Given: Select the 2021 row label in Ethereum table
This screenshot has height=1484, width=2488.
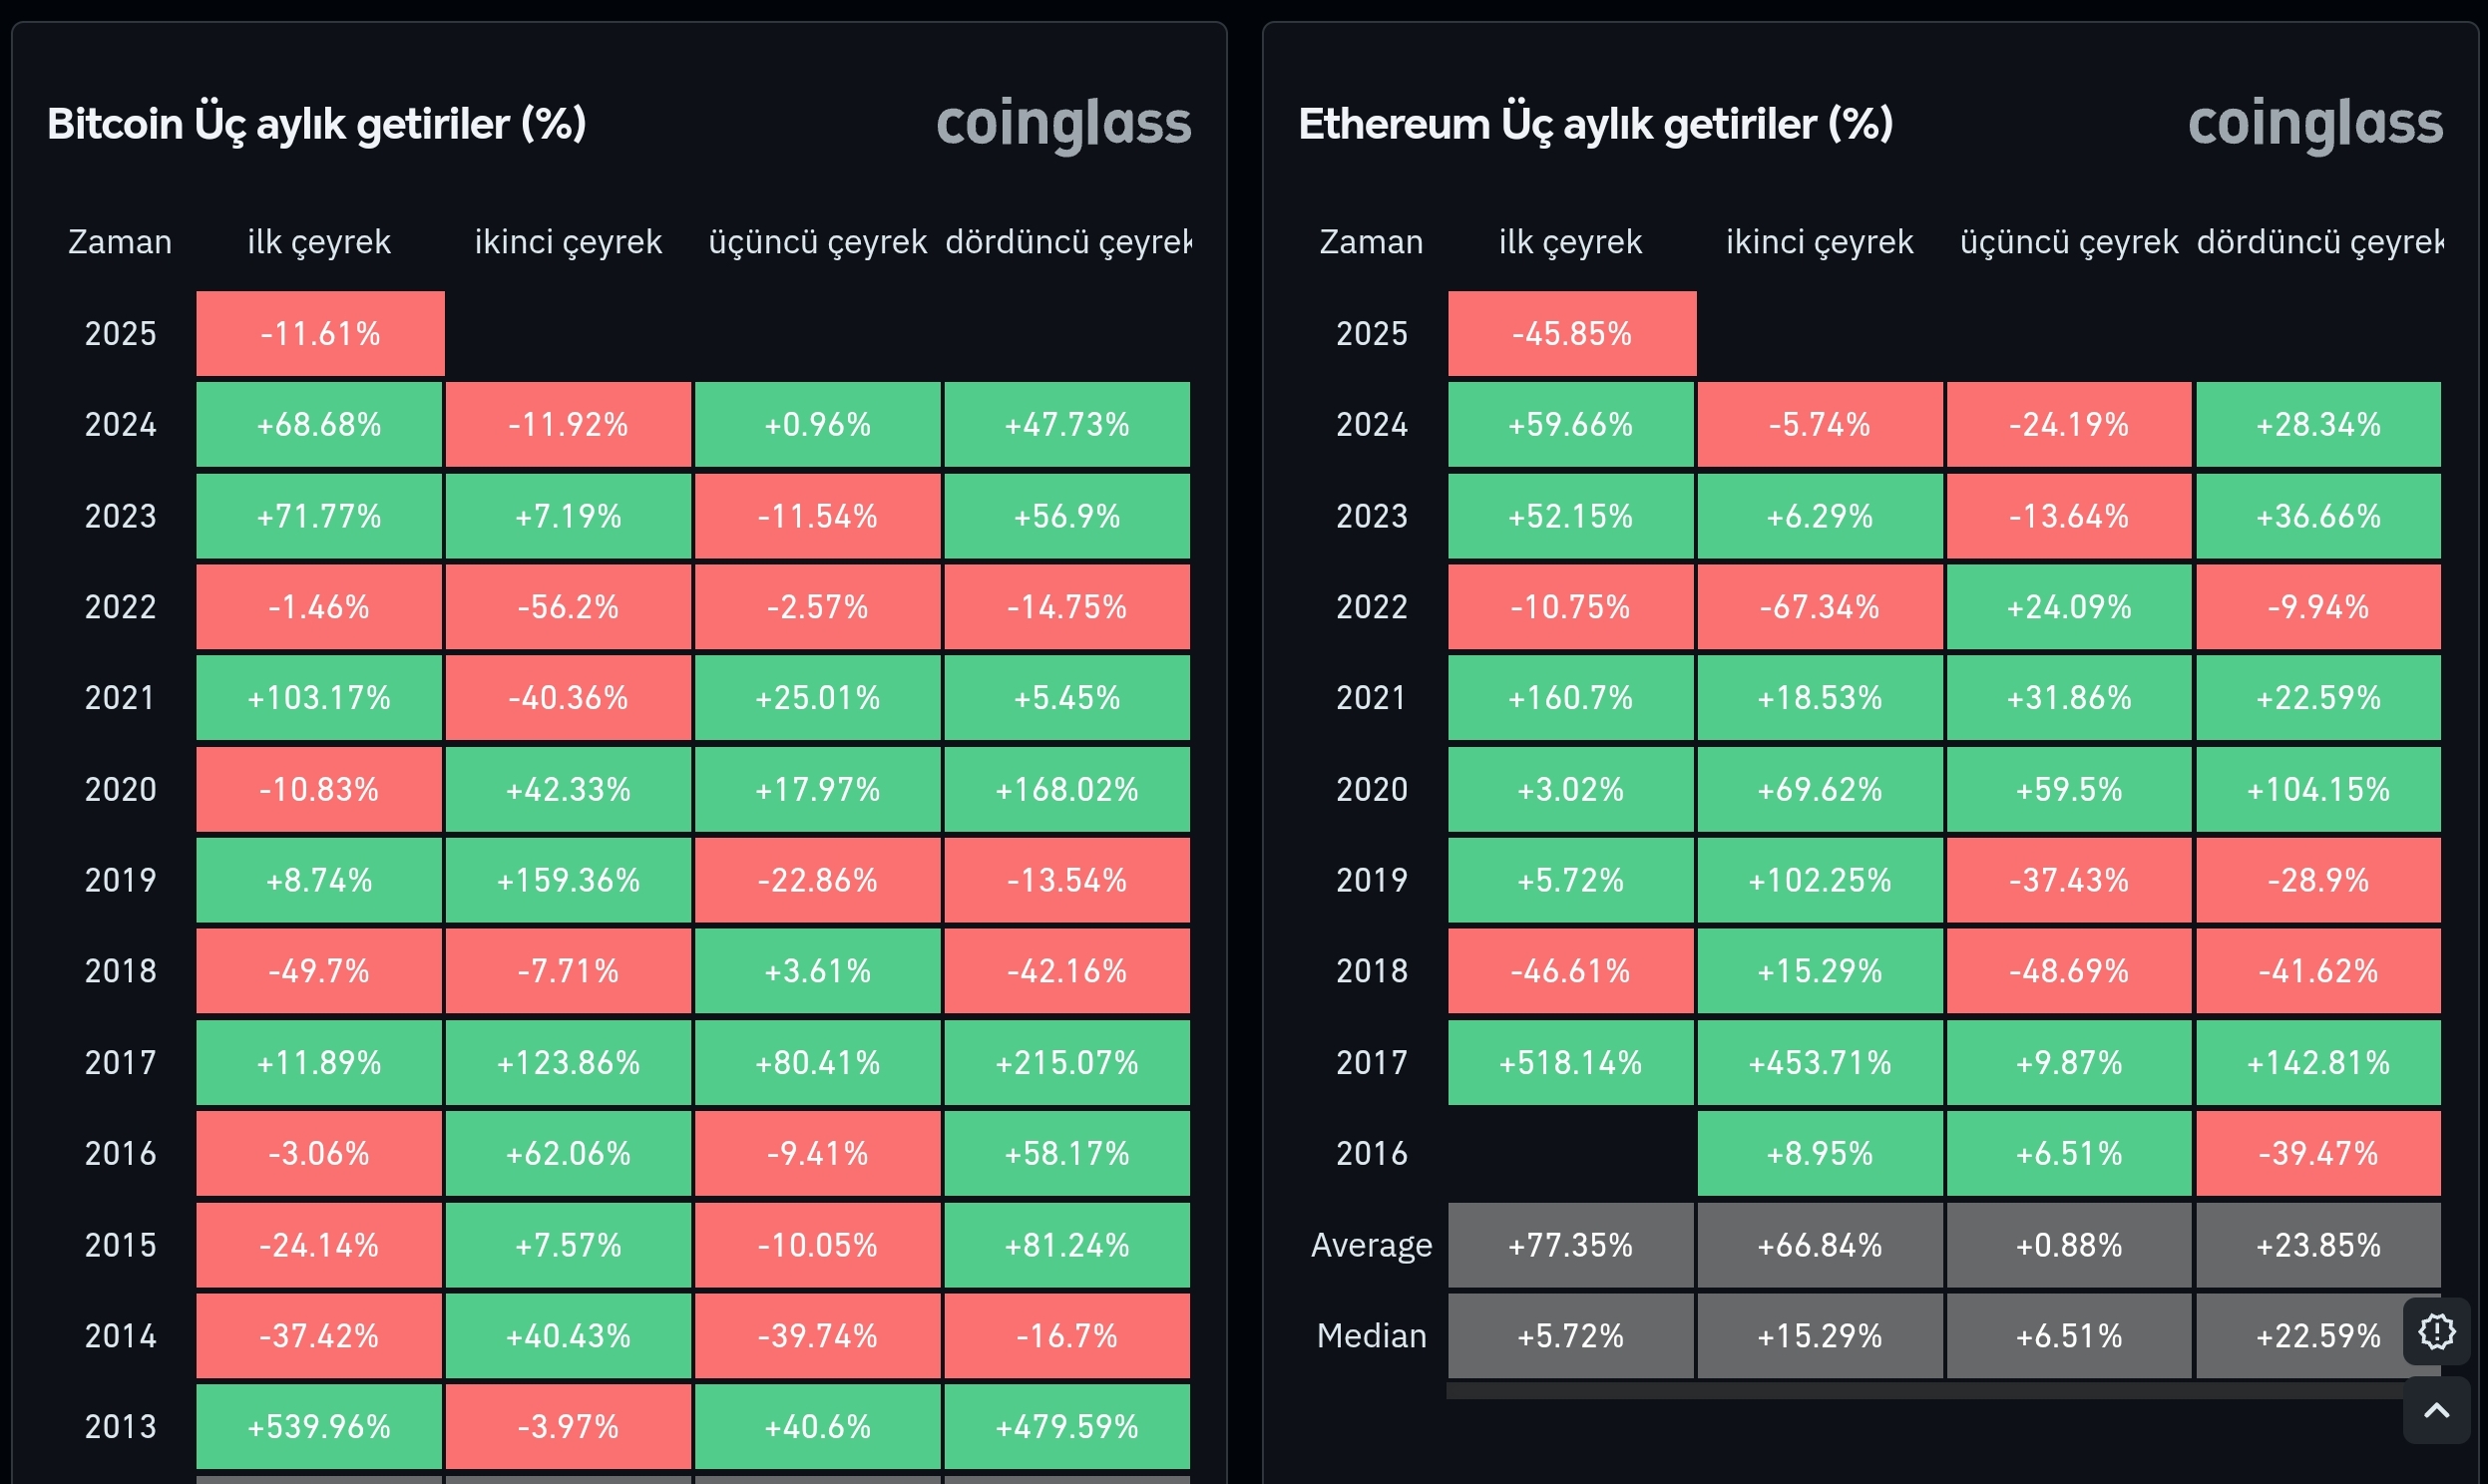Looking at the screenshot, I should (x=1371, y=698).
